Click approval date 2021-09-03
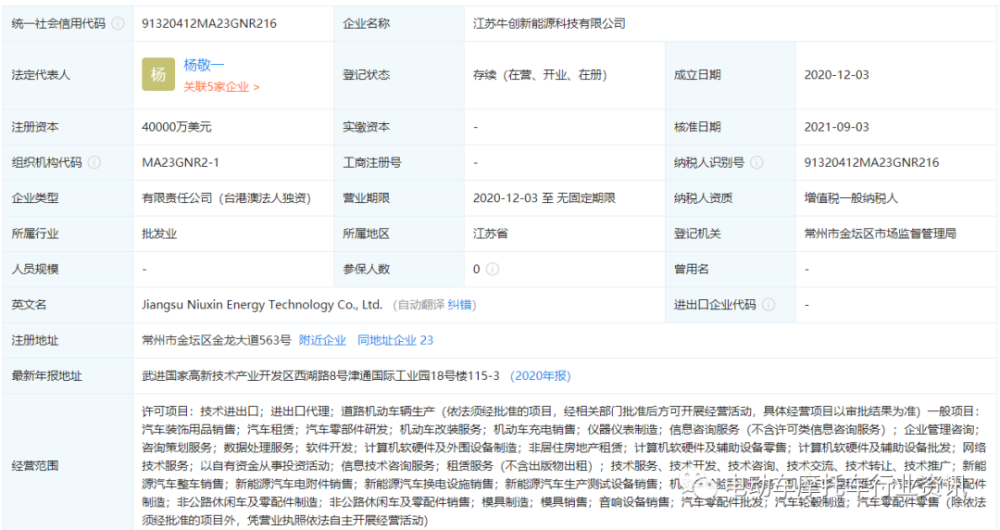Screen dimensions: 1000x530 [x=836, y=127]
